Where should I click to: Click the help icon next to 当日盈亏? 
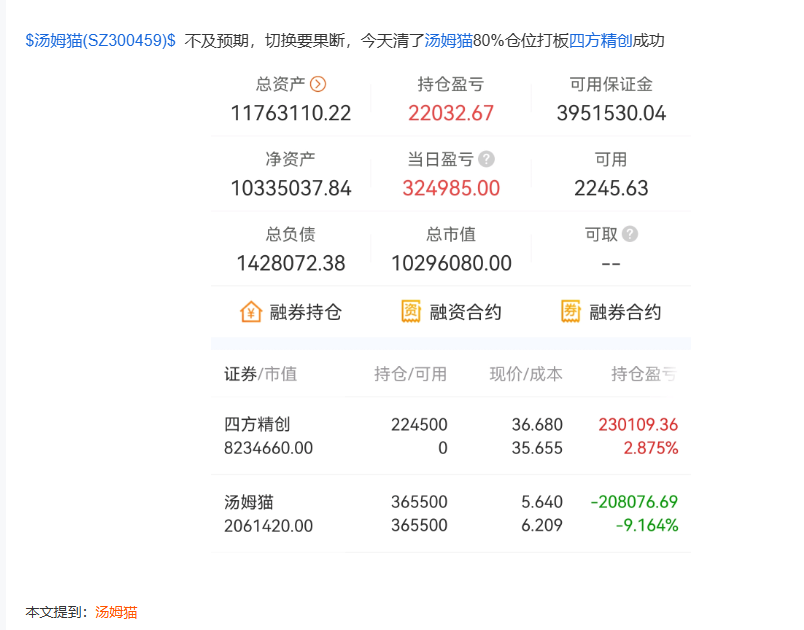[486, 159]
